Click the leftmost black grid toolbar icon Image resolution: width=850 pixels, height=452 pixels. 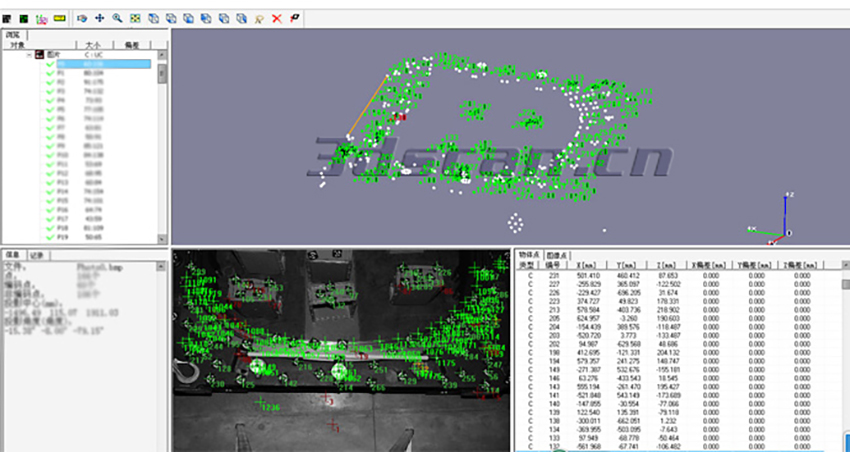point(7,18)
